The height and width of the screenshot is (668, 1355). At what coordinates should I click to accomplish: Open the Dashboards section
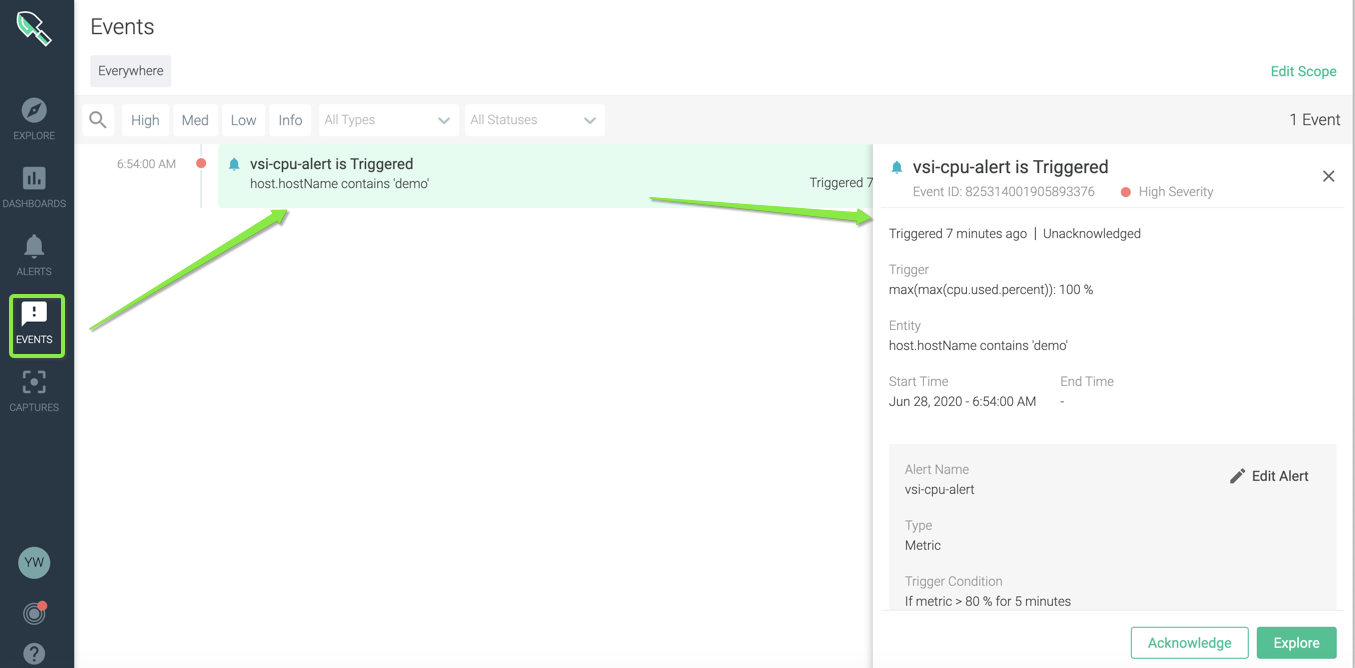(34, 187)
